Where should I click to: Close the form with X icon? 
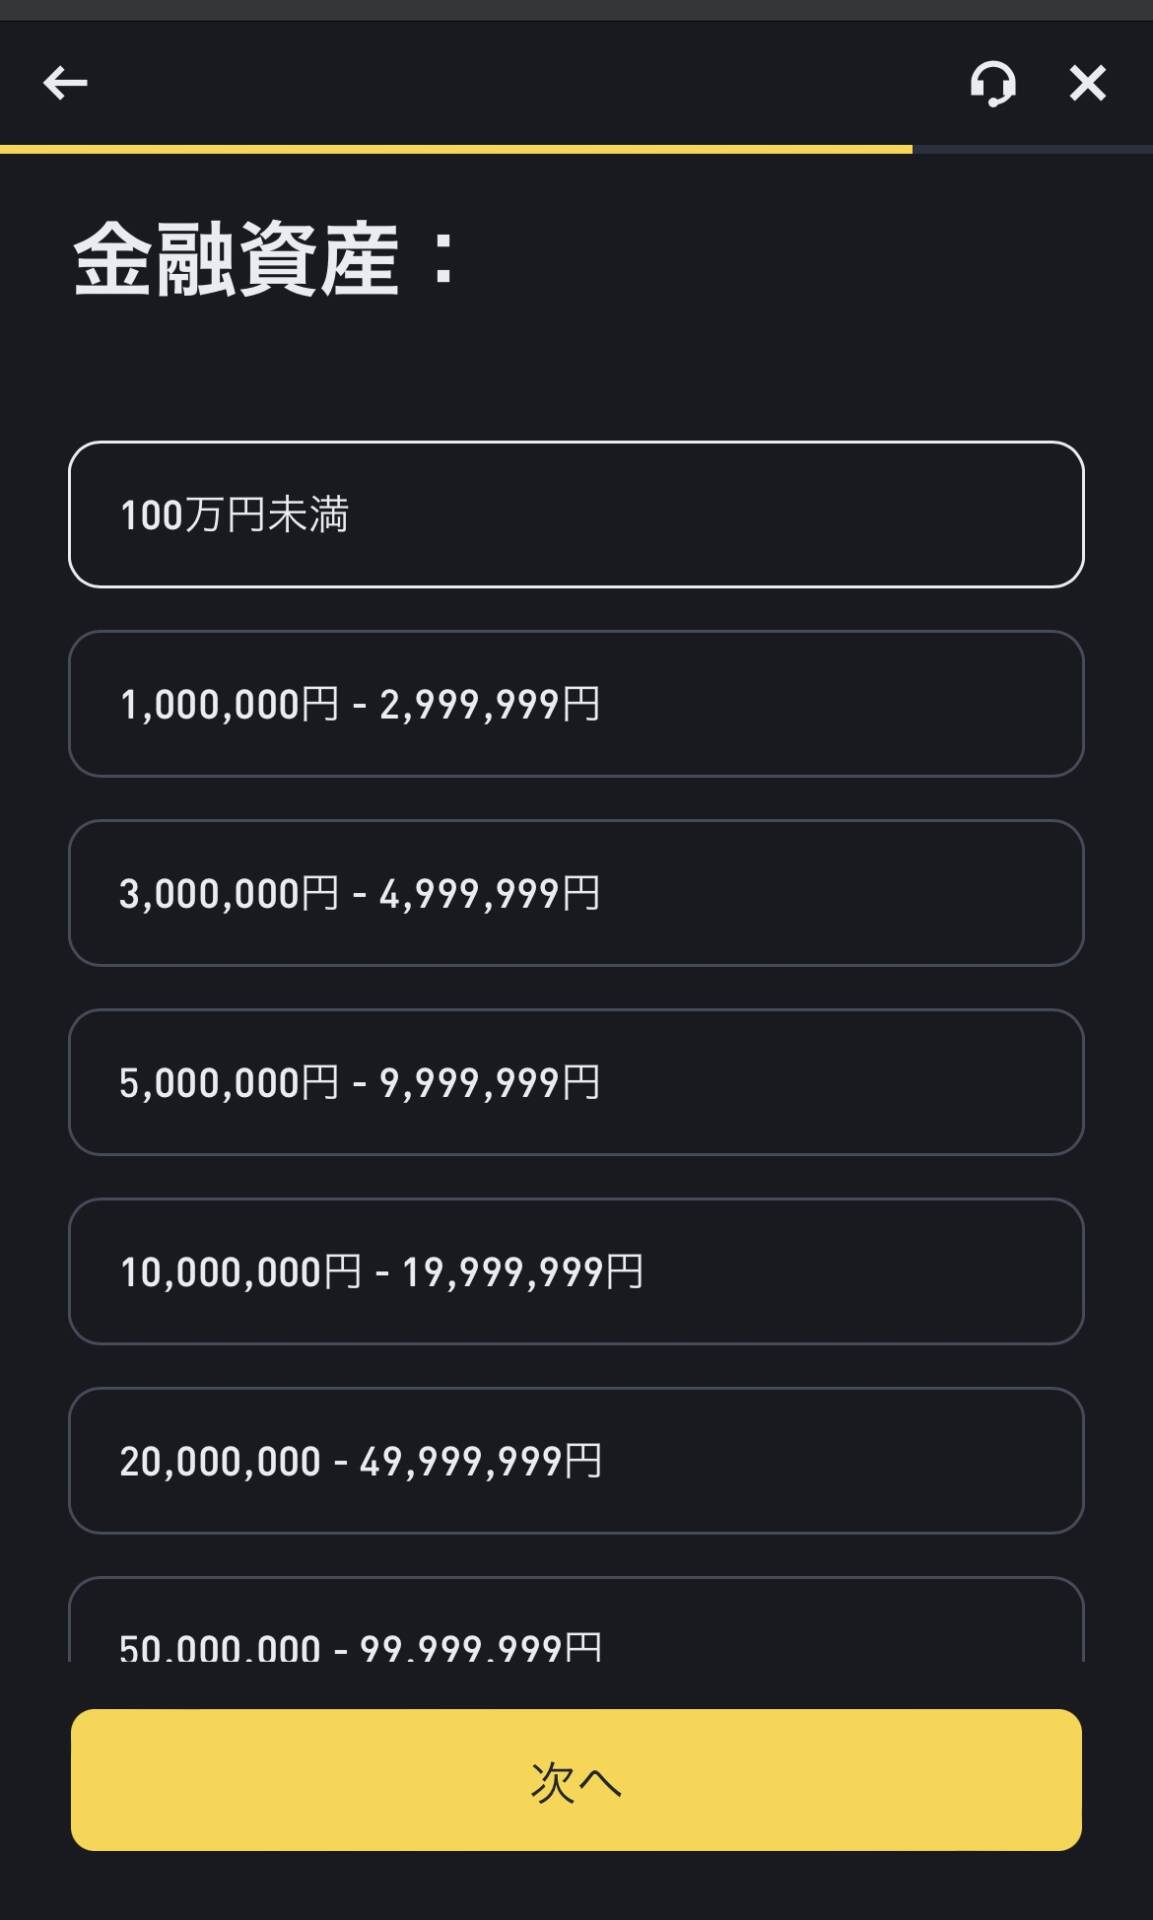point(1087,83)
